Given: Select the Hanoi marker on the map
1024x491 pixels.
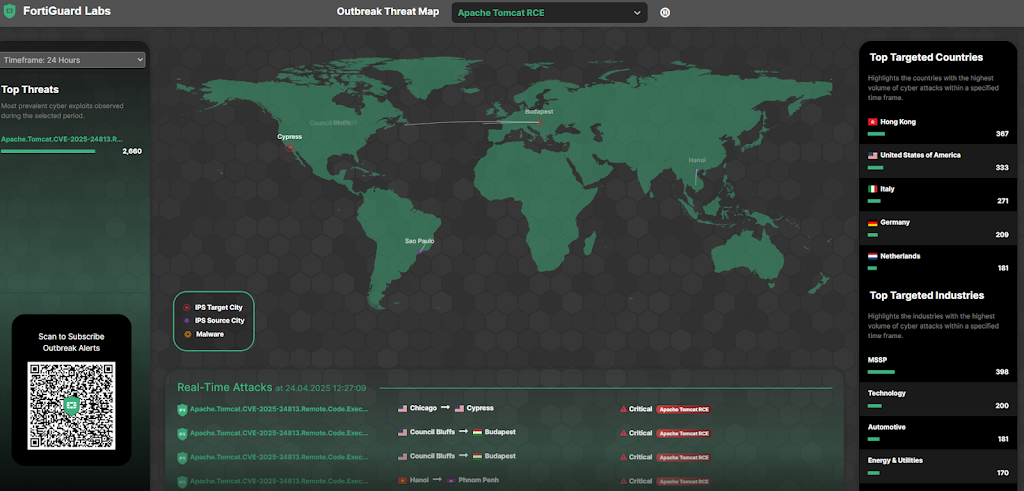Looking at the screenshot, I should tap(696, 171).
